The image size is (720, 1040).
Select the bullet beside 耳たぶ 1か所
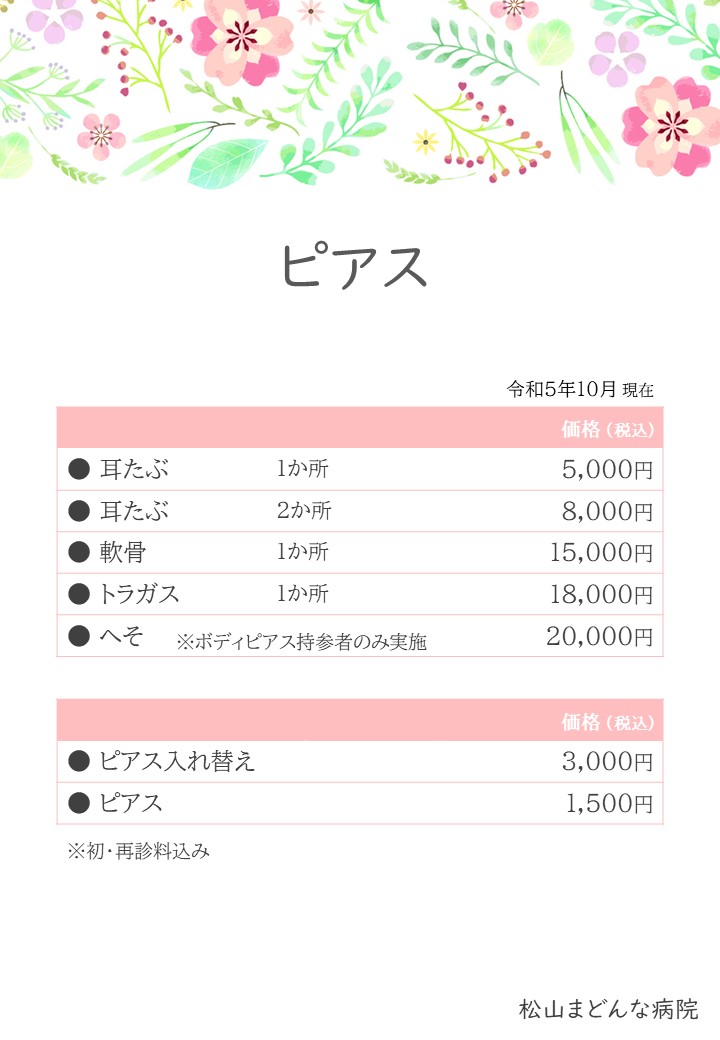[x=79, y=469]
